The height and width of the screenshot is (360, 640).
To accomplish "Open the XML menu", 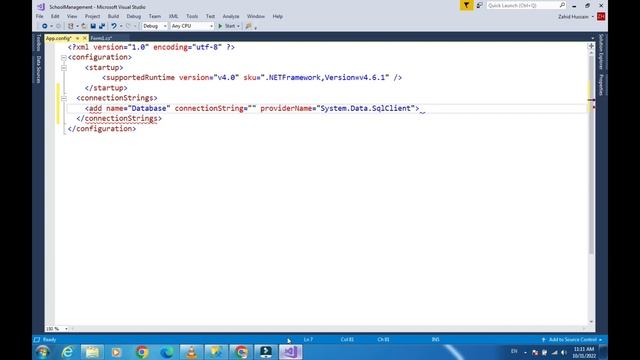I will 173,16.
